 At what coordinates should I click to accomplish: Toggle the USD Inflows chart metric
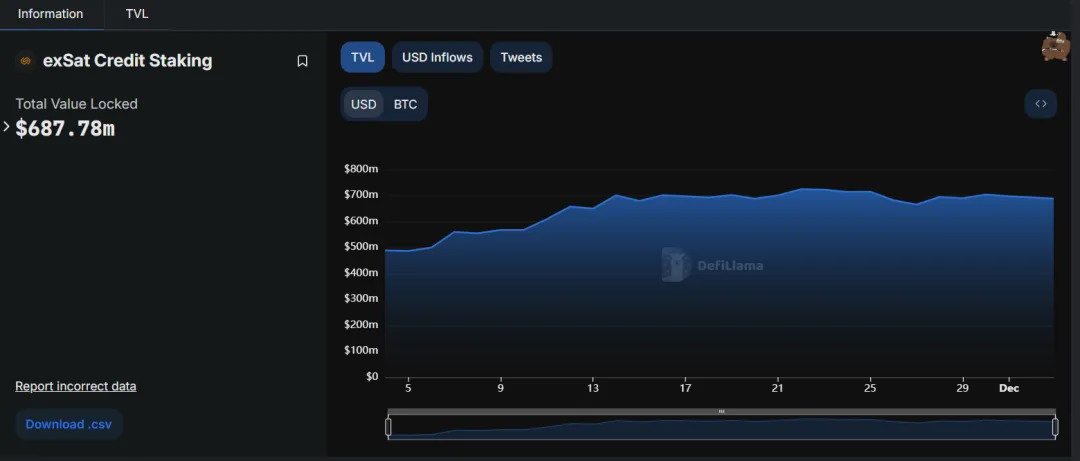(x=437, y=57)
